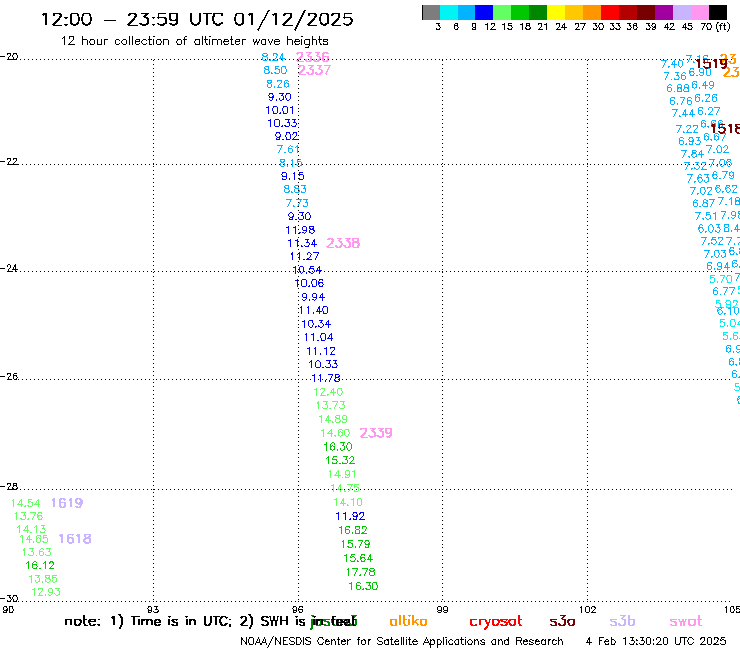740x650 pixels.
Task: Click the longitude axis label 99
Action: pos(442,610)
